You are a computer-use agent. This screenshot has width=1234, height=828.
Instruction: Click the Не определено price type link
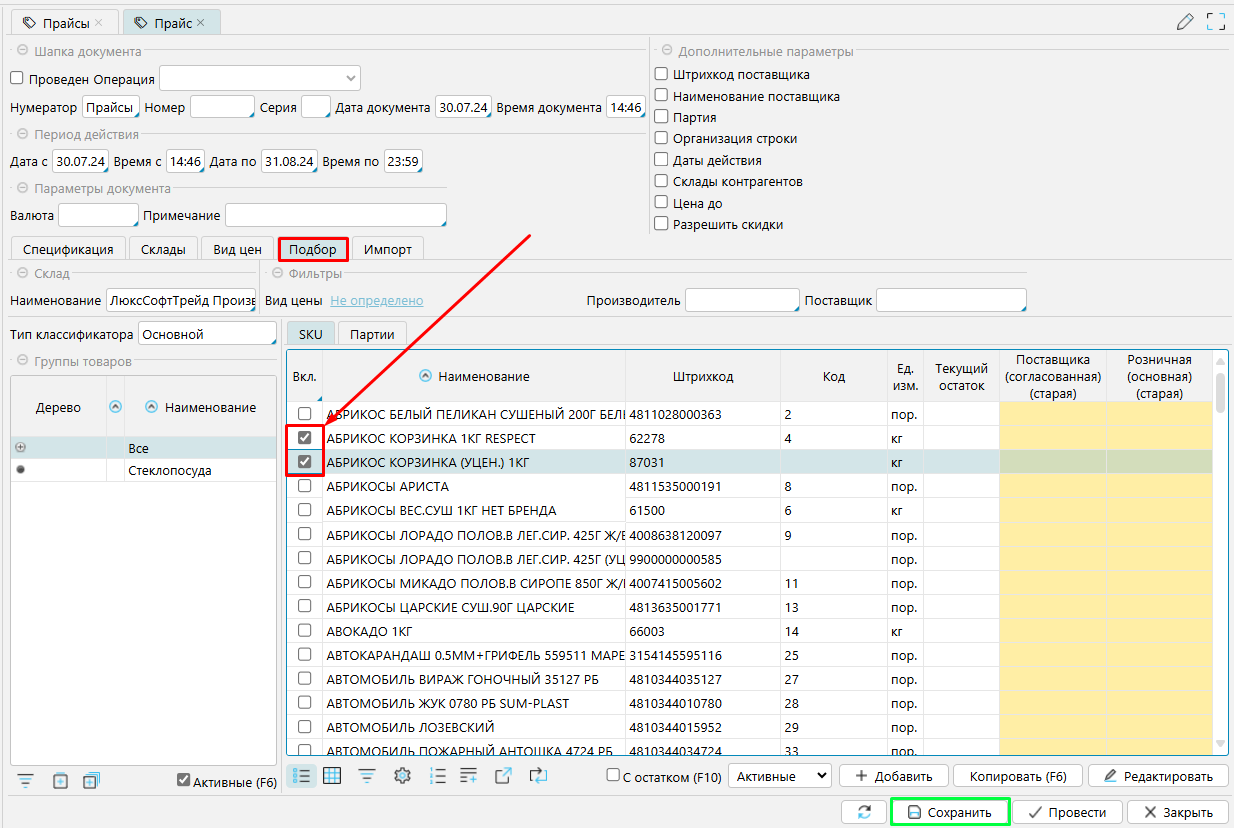click(377, 300)
